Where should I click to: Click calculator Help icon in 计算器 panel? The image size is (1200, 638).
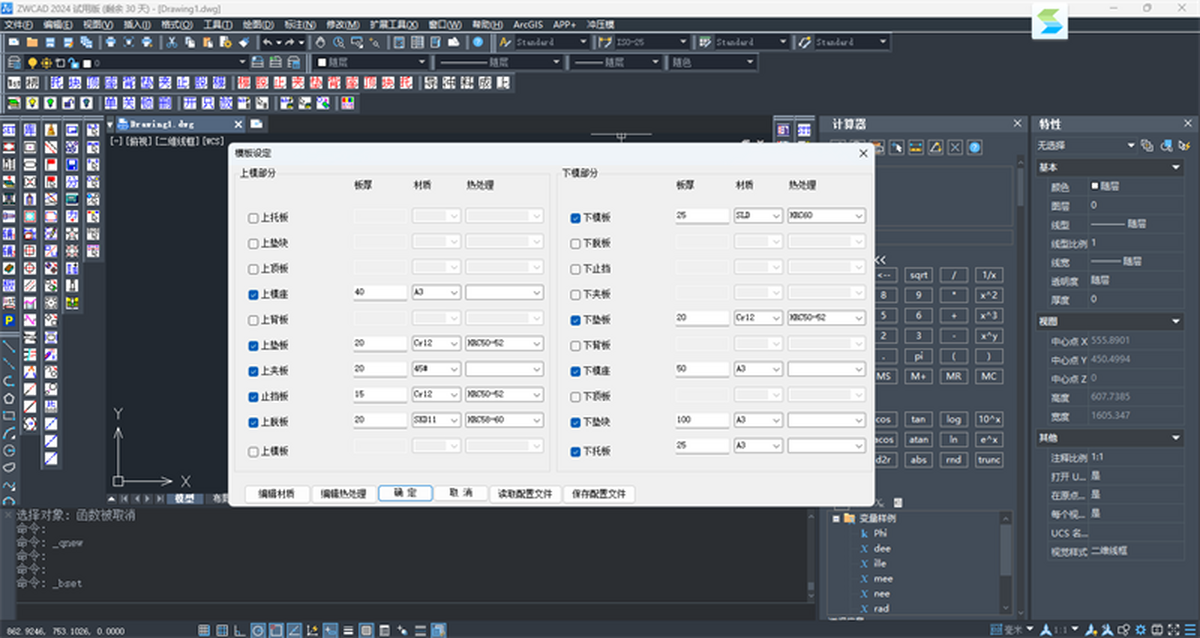coord(975,147)
